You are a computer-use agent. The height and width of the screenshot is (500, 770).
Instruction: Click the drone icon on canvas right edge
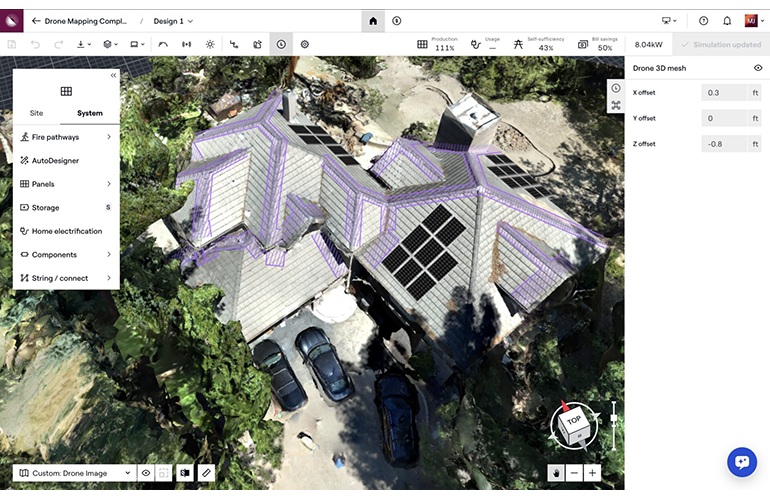pos(616,105)
